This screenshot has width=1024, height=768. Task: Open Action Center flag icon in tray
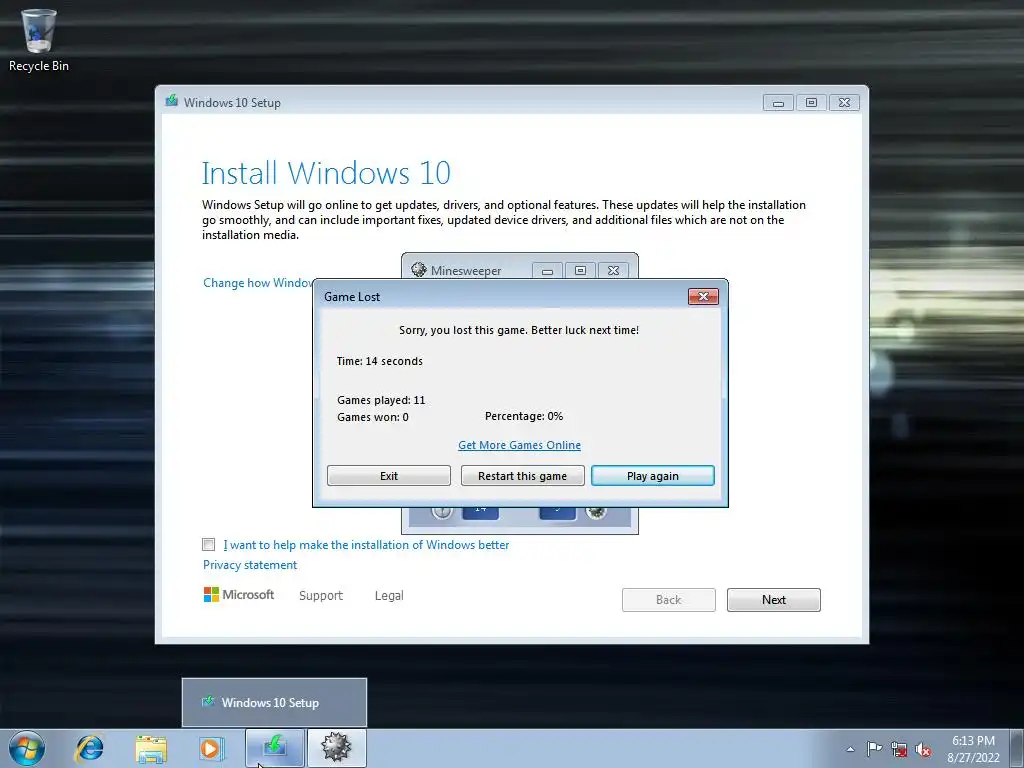(874, 749)
